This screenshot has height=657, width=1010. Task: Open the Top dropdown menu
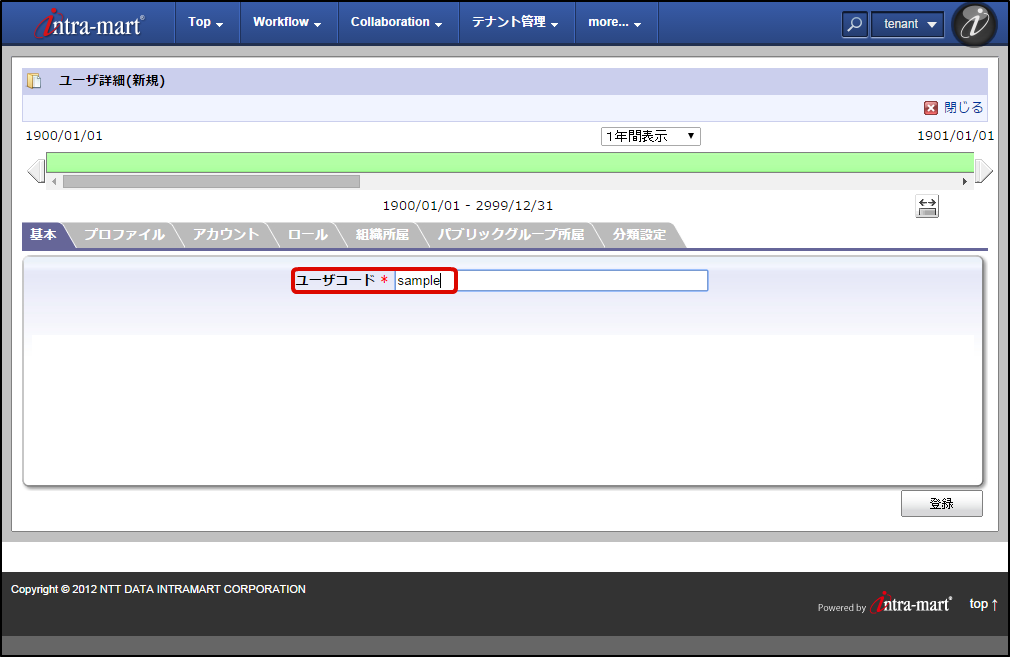206,22
